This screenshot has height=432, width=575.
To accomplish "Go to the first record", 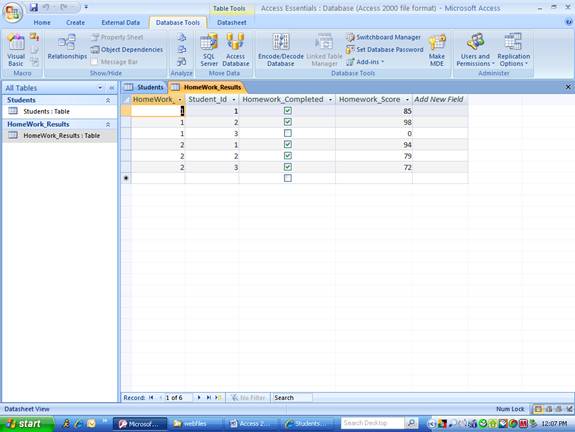I will click(151, 398).
